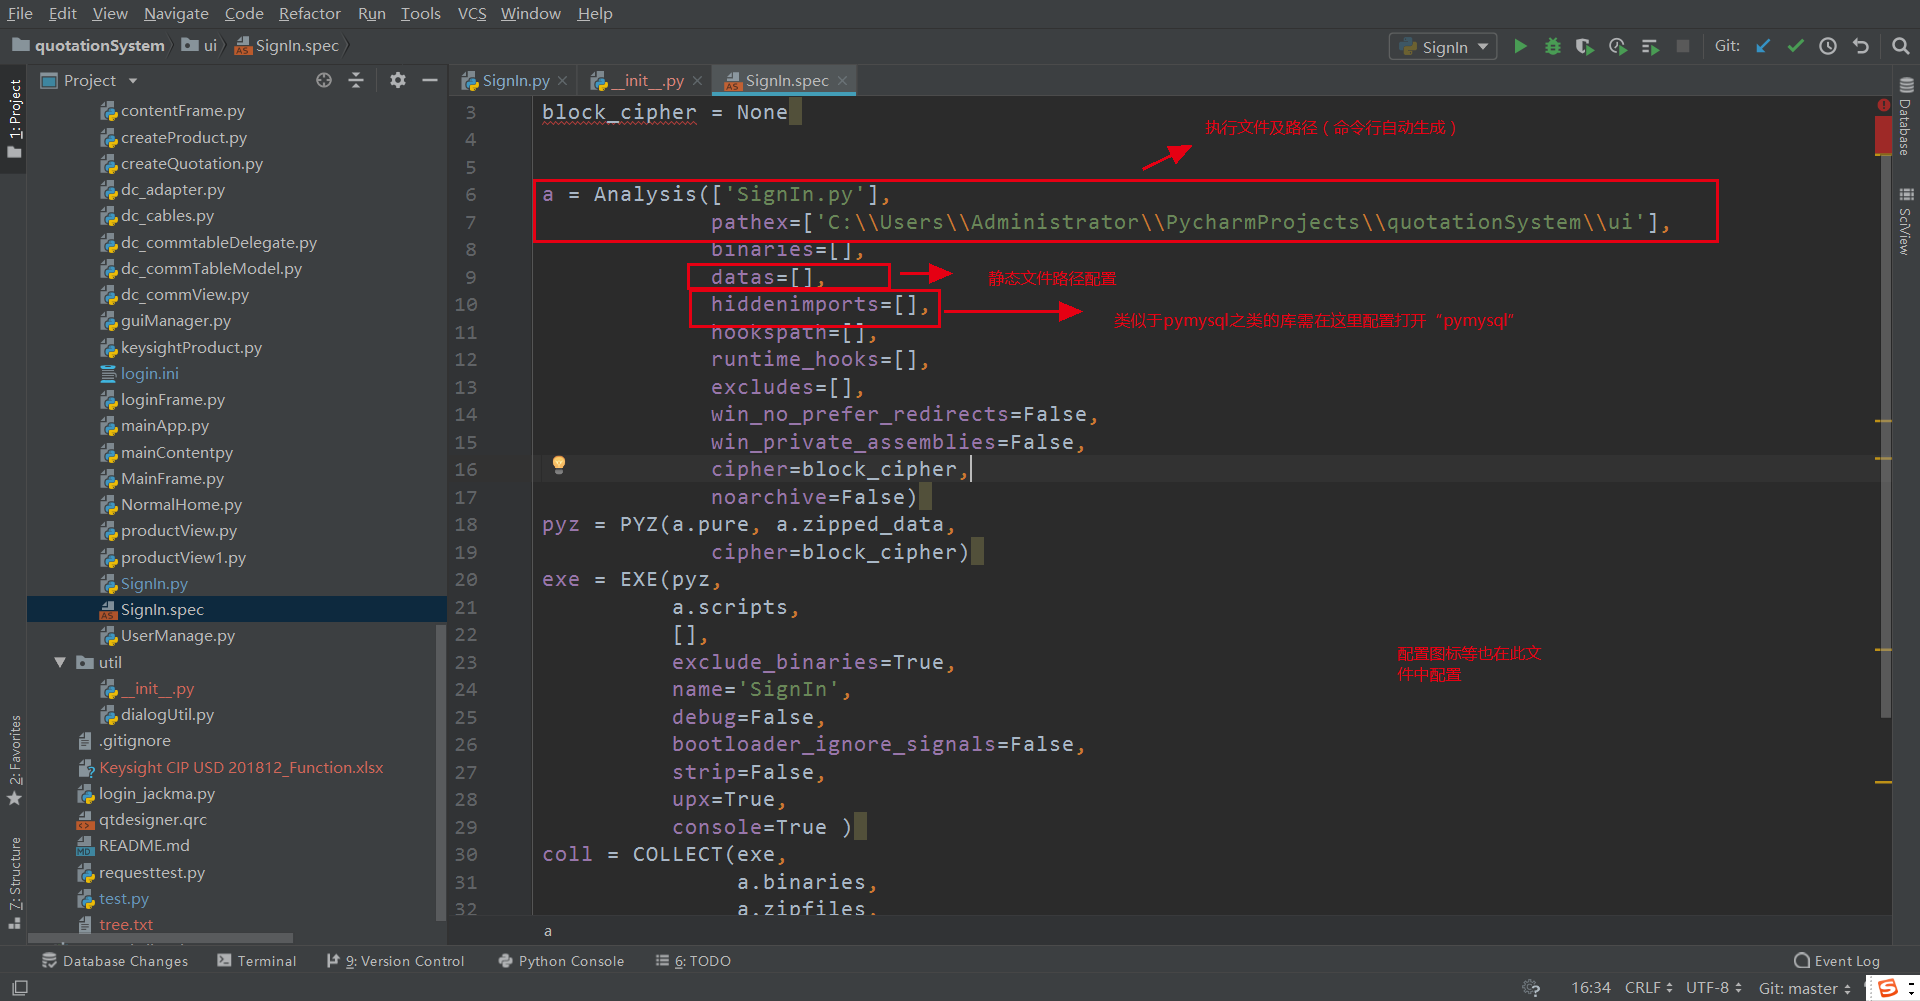Open UTF-8 encoding dropdown
Screen dimensions: 1920x1001
[1714, 988]
